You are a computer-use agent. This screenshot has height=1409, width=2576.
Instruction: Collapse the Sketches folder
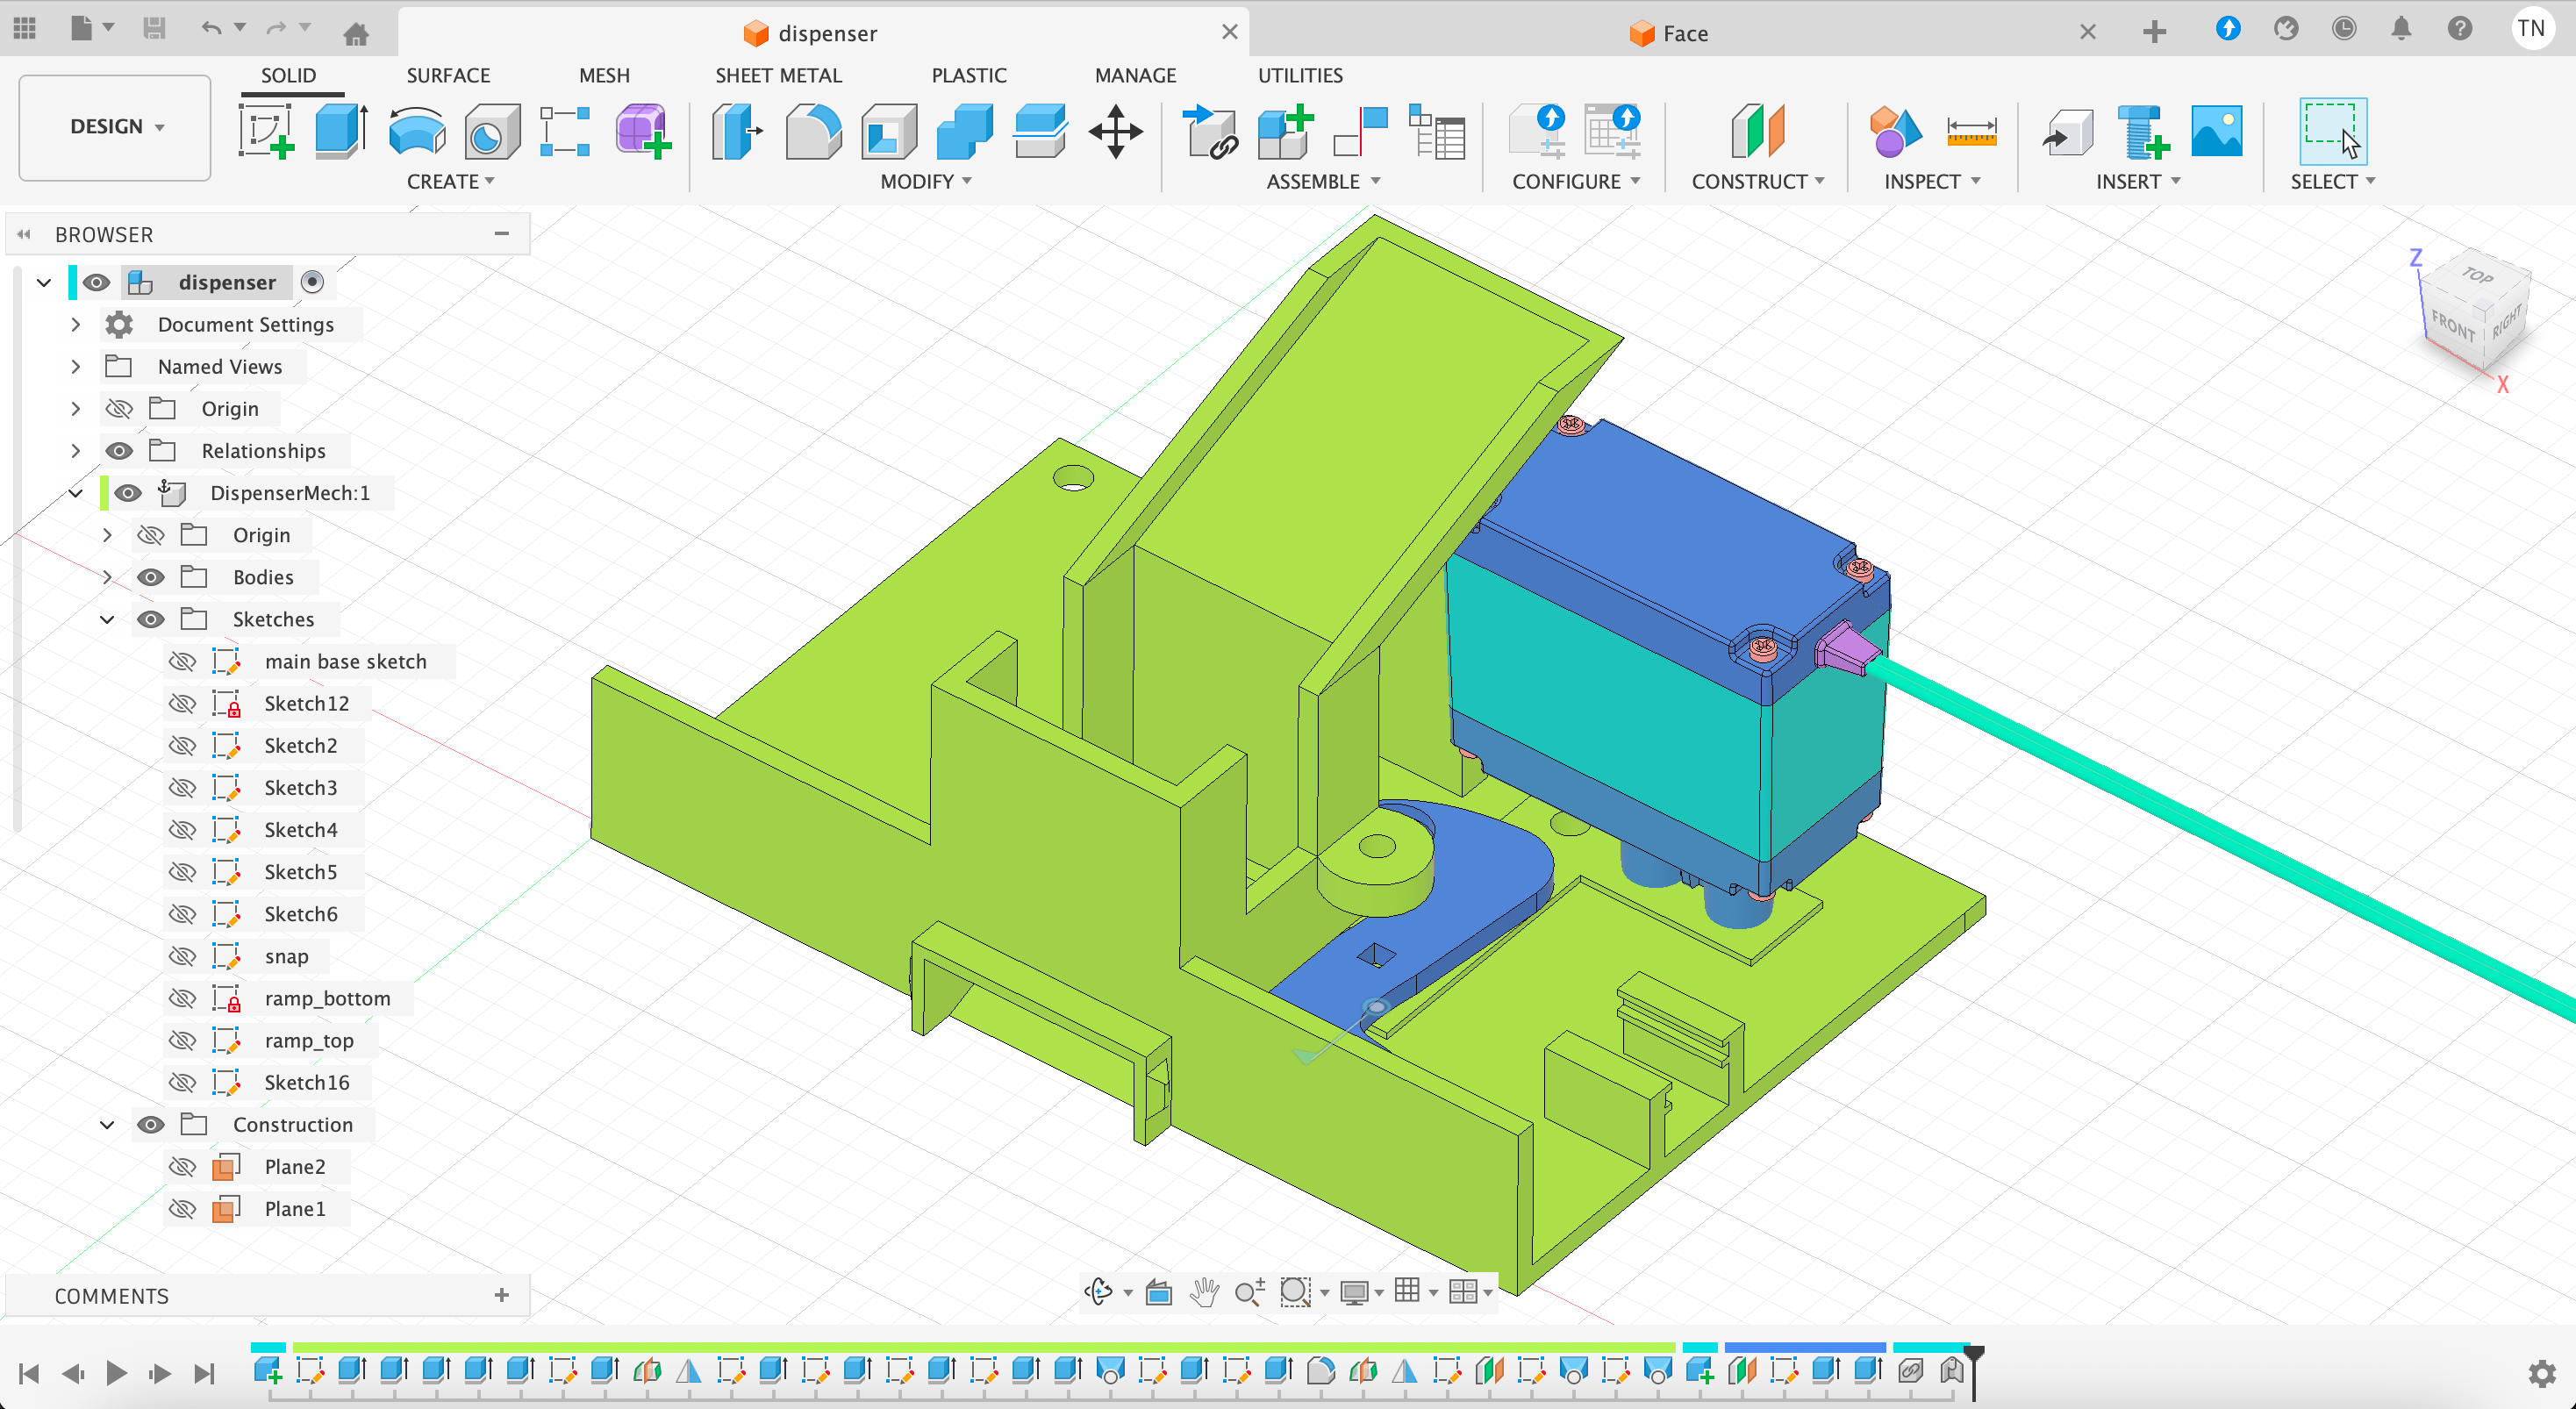(107, 619)
